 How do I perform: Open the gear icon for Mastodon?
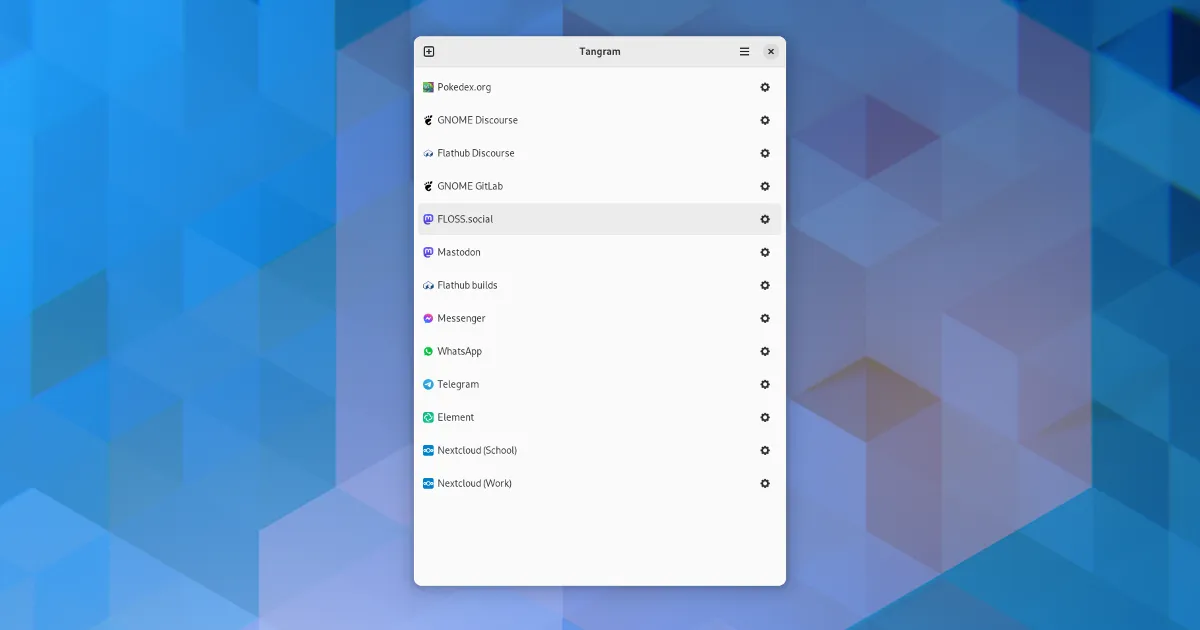(765, 252)
